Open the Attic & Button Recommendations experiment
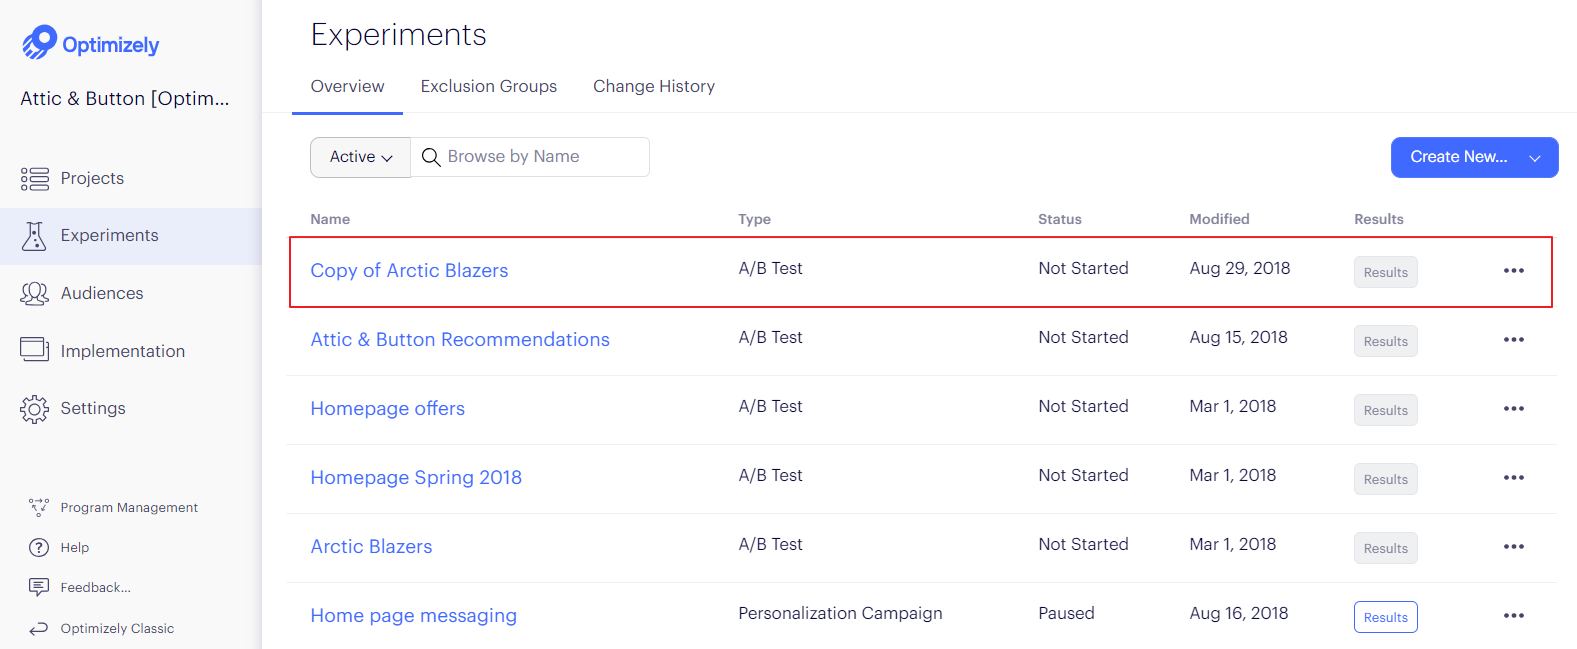This screenshot has width=1577, height=649. click(460, 339)
